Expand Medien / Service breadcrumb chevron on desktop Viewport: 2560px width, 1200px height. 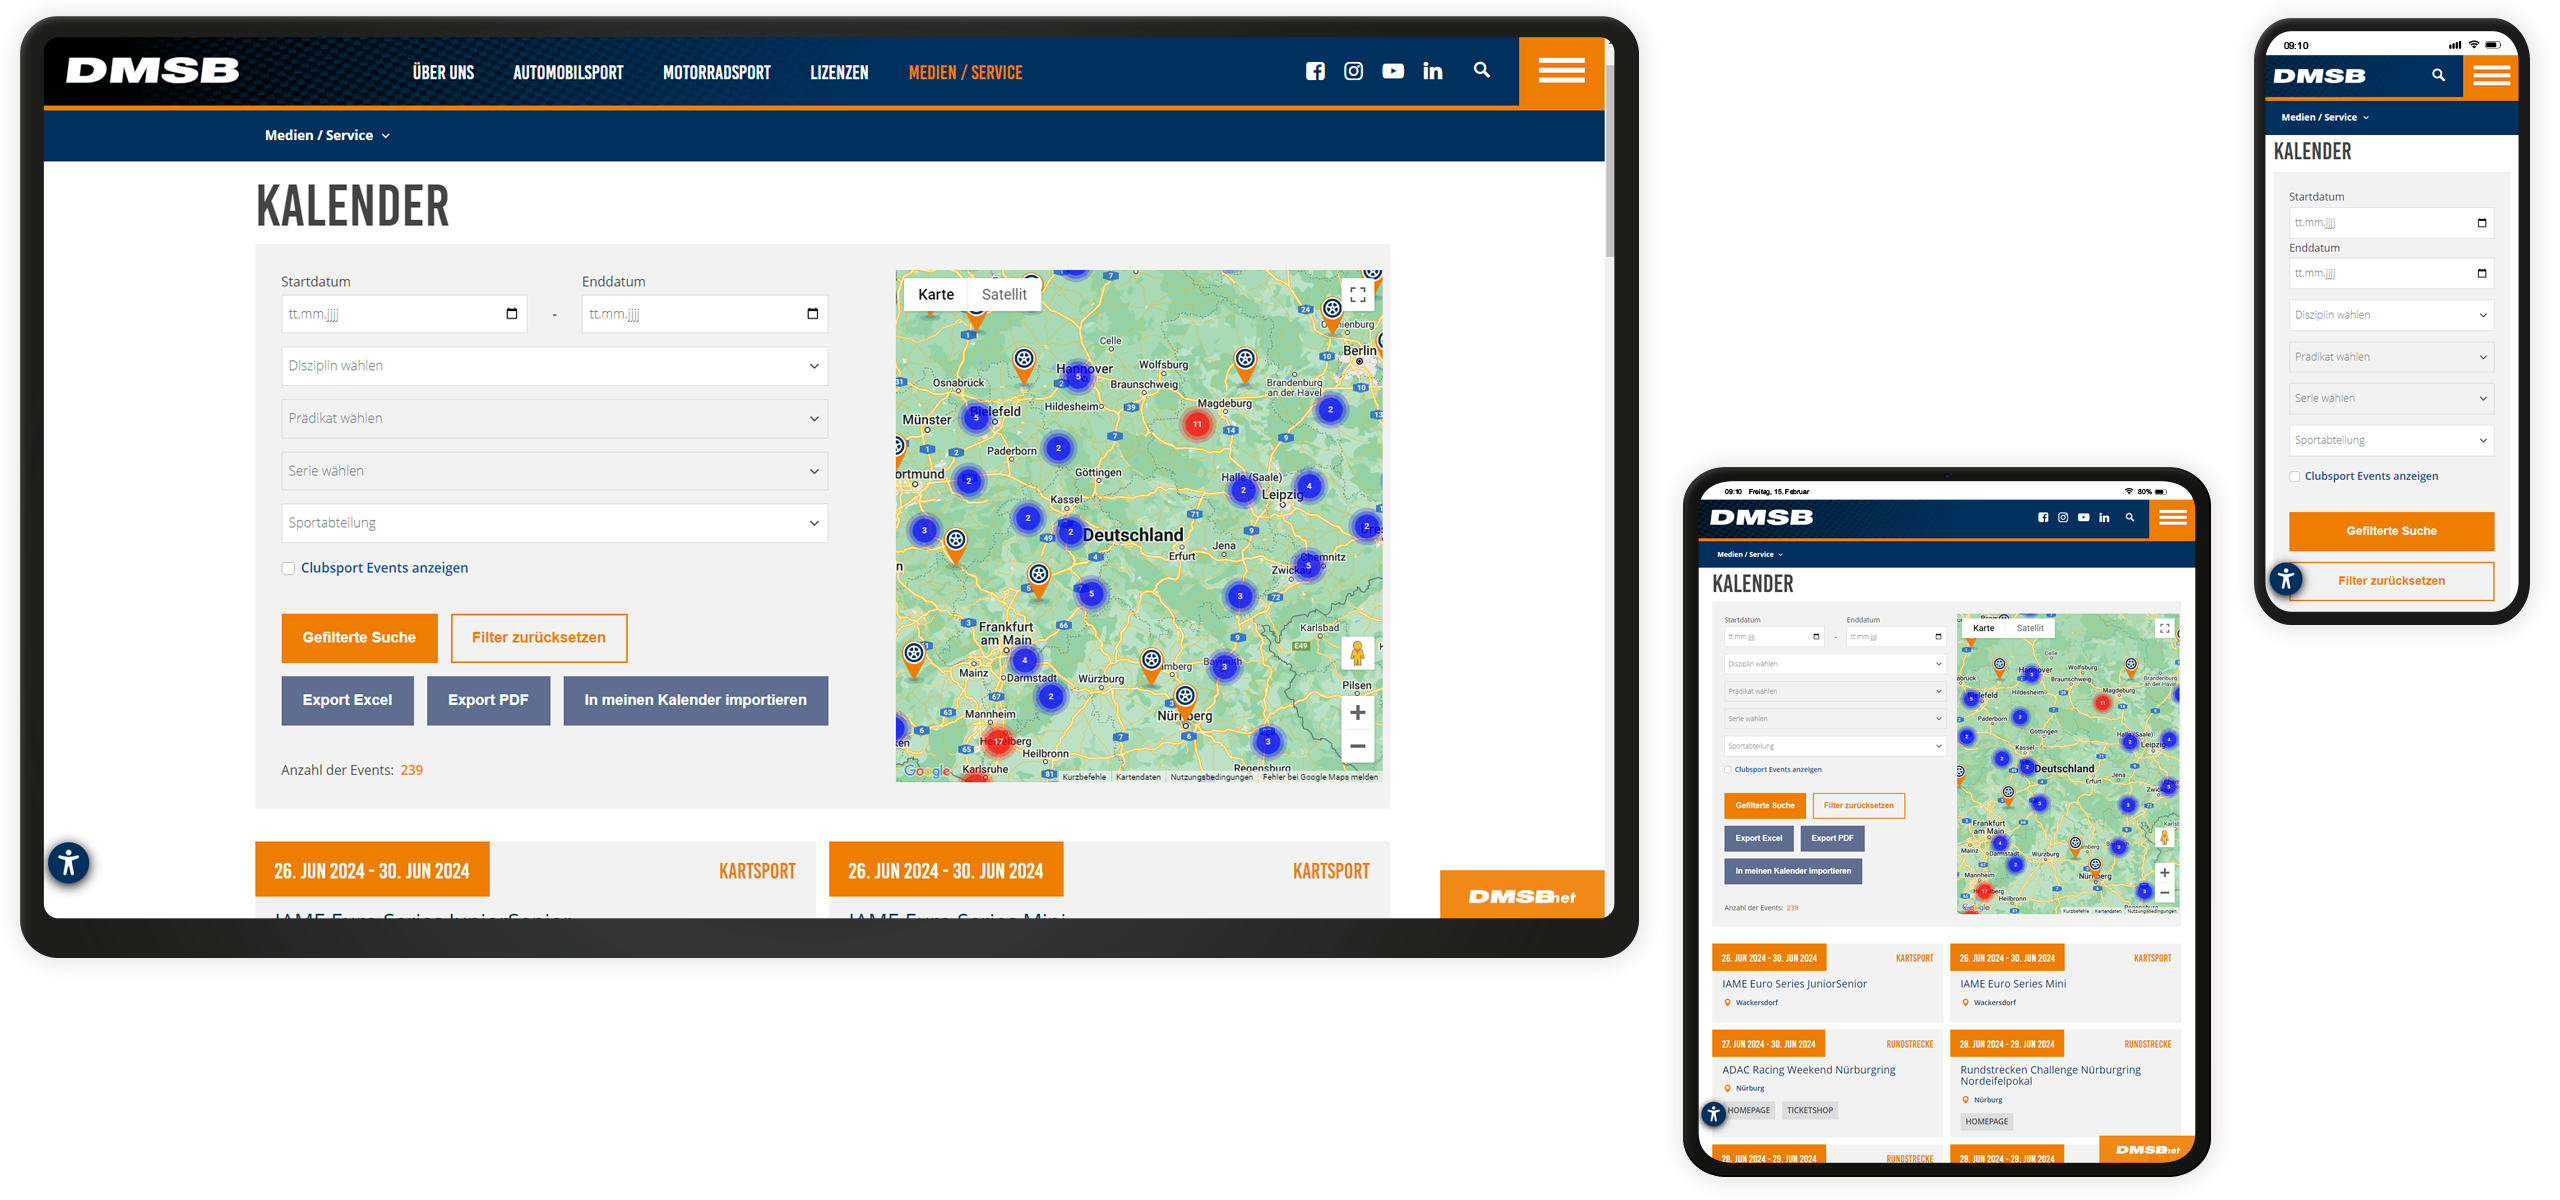pyautogui.click(x=386, y=136)
